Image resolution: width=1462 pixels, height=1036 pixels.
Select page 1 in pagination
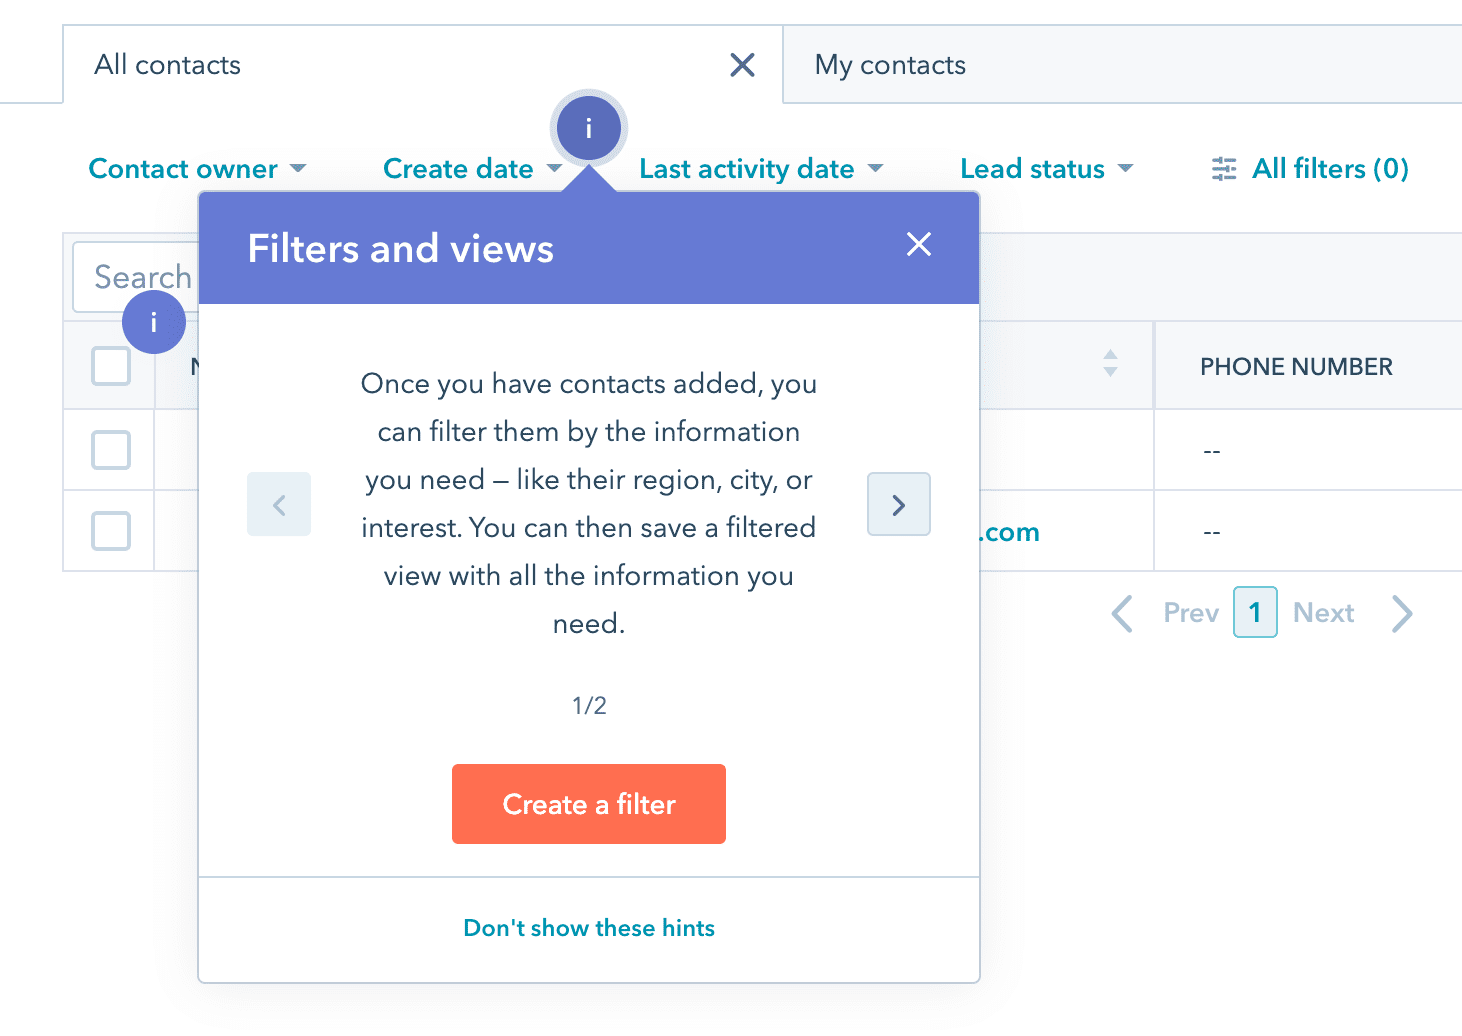click(1255, 612)
